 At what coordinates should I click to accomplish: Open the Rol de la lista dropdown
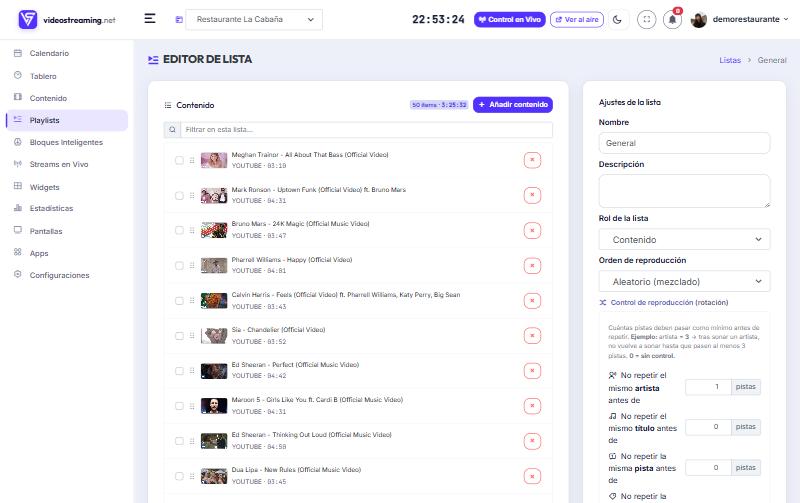(x=684, y=239)
